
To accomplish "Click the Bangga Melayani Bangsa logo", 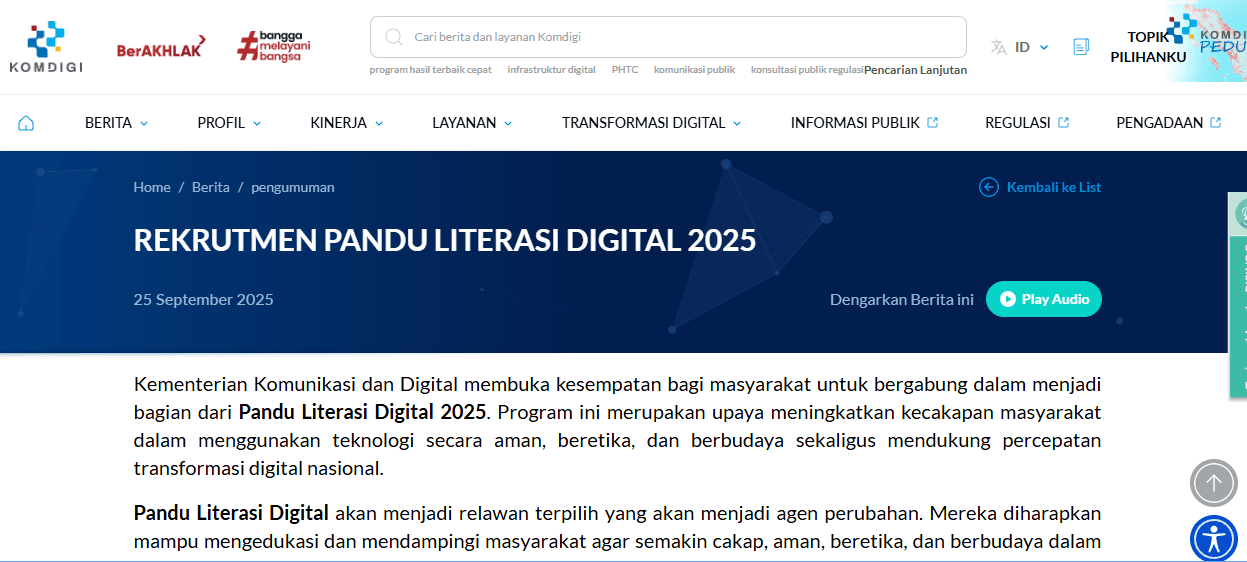I will coord(274,46).
